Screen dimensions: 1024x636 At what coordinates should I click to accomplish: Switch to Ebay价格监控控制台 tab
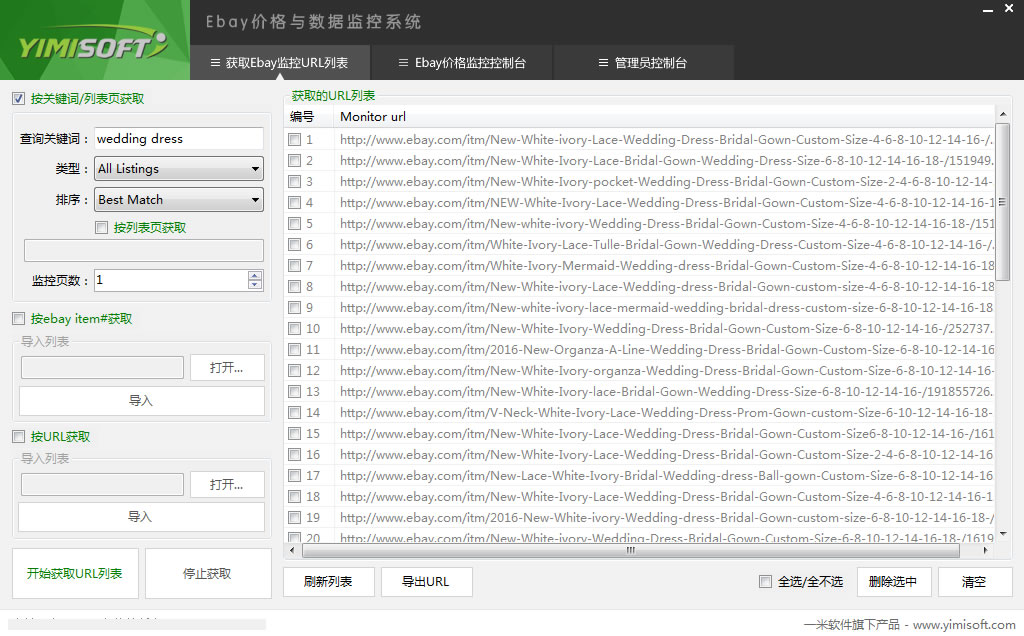click(462, 63)
